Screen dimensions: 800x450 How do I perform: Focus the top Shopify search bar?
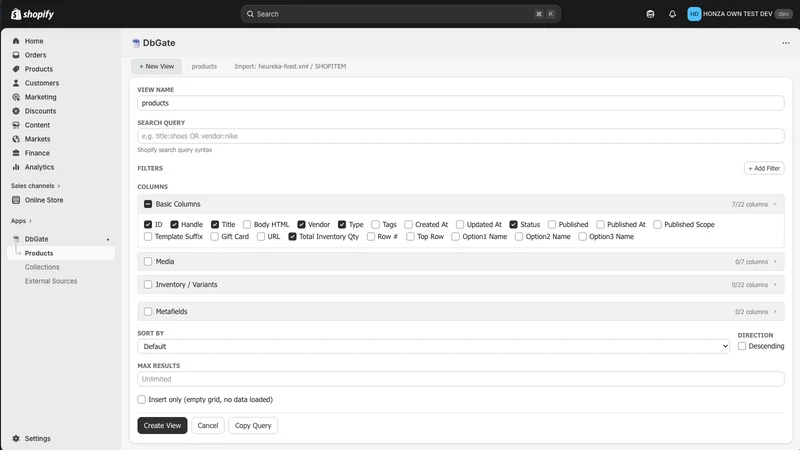coord(401,14)
